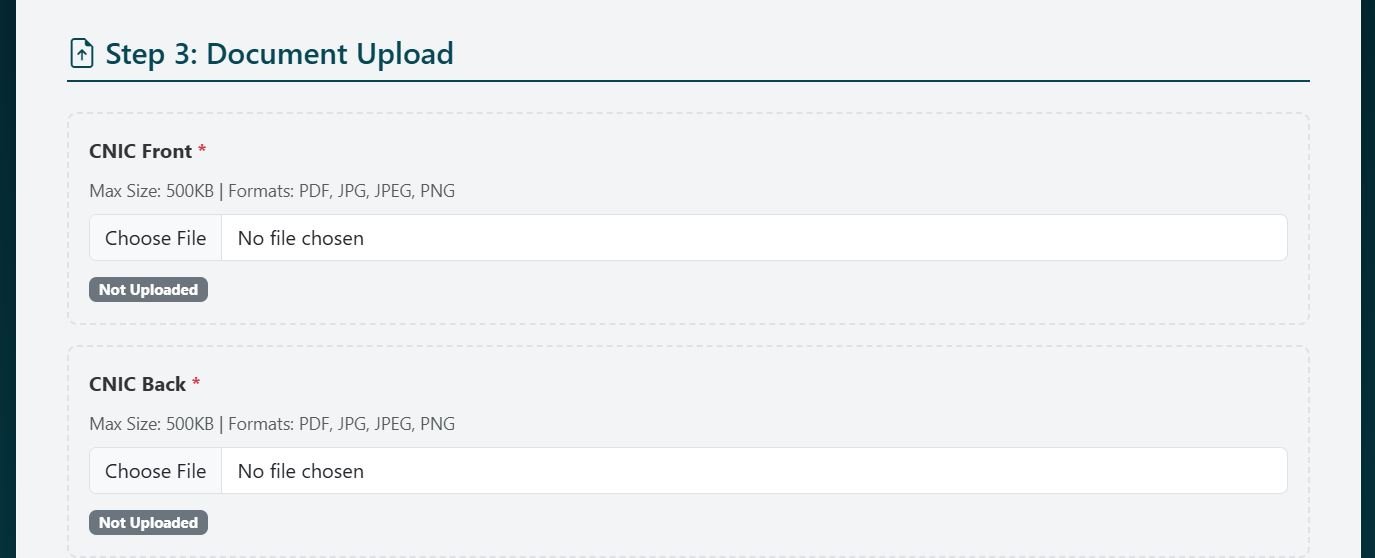Click the document upload icon in heading
The width and height of the screenshot is (1375, 558).
[81, 53]
